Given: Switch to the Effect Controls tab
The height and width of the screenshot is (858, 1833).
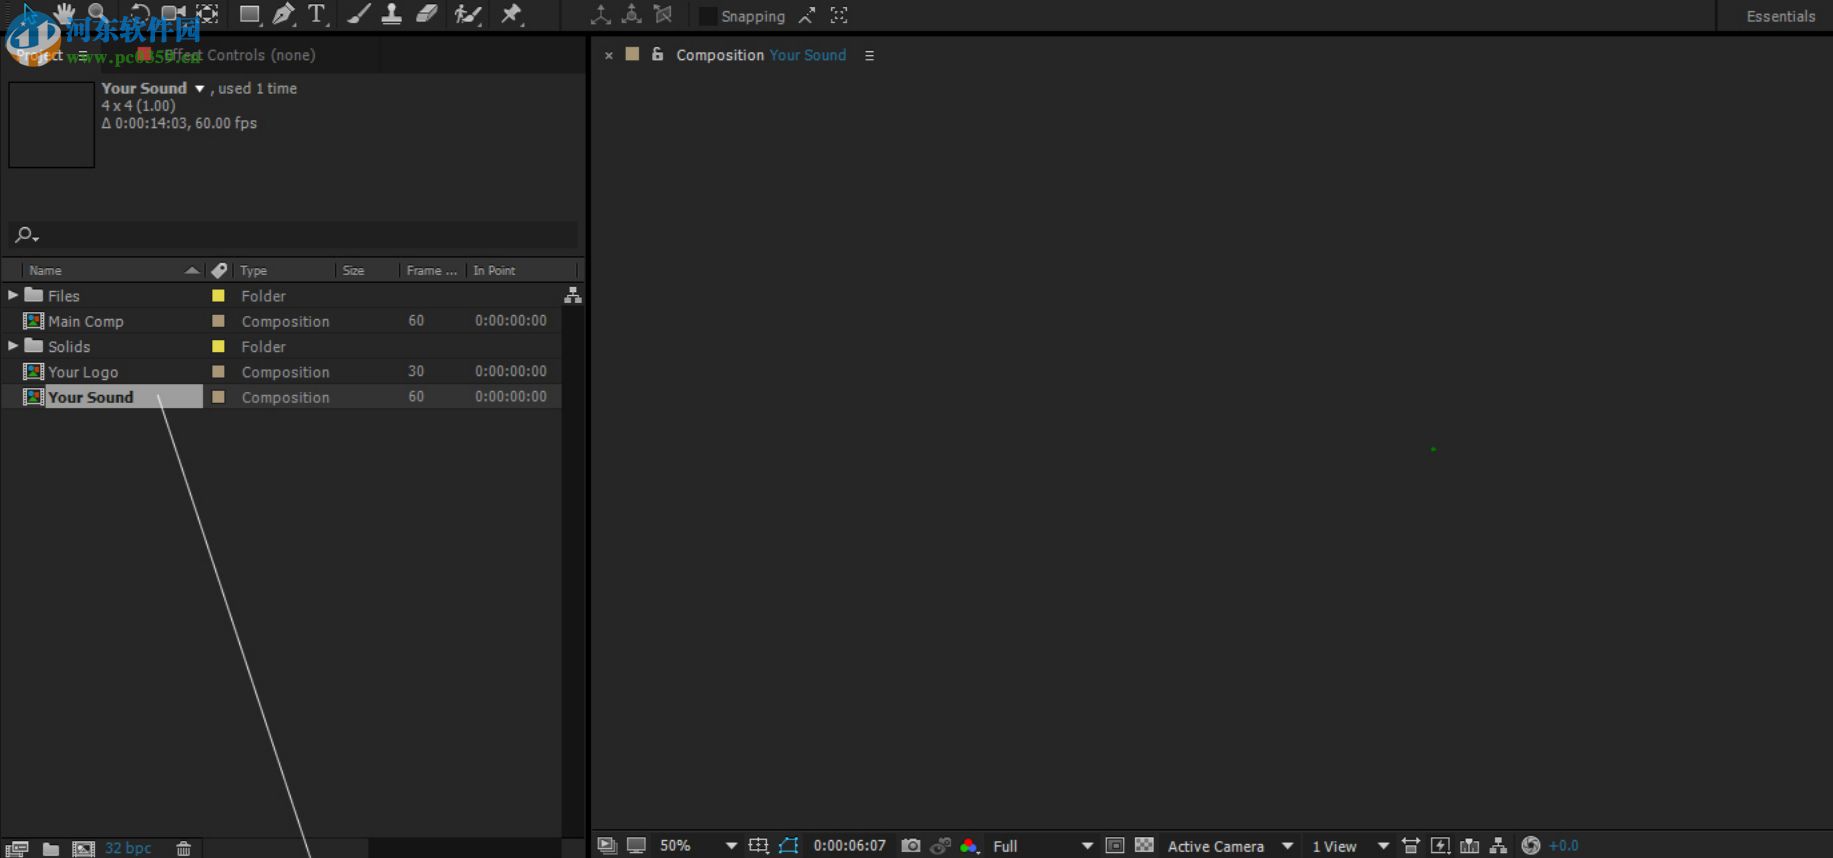Looking at the screenshot, I should click(x=240, y=55).
